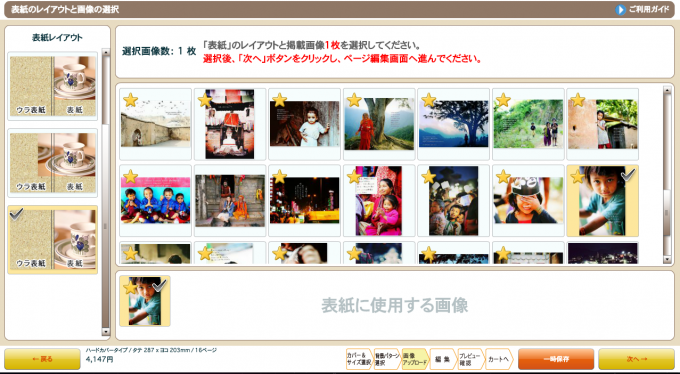Screen dimensions: 680x374
Task: Choose the girl peeking behind wall photo
Action: coord(603,124)
